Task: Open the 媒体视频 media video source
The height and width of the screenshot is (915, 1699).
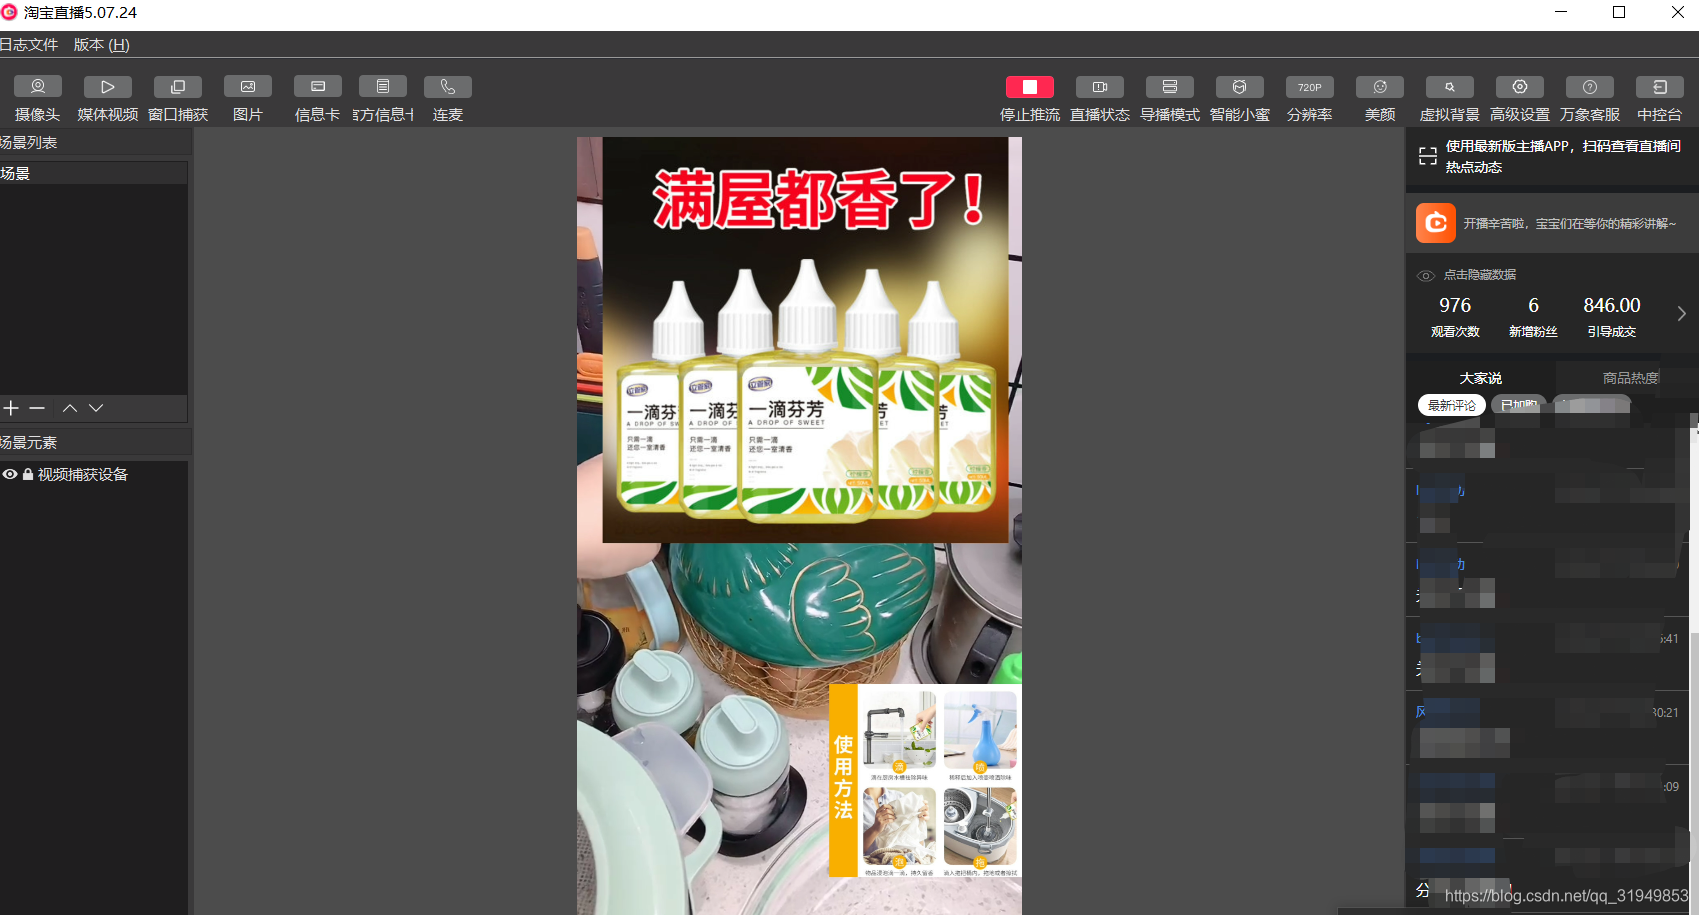Action: [108, 87]
